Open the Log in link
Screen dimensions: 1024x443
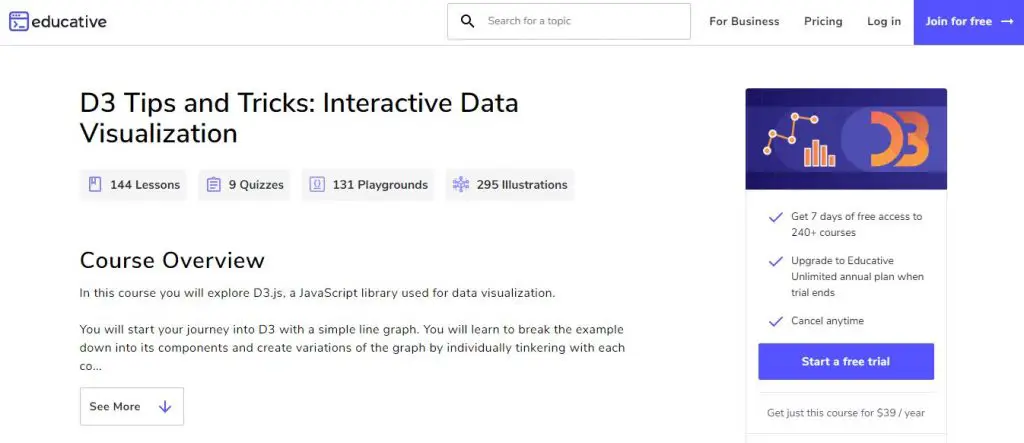point(883,21)
